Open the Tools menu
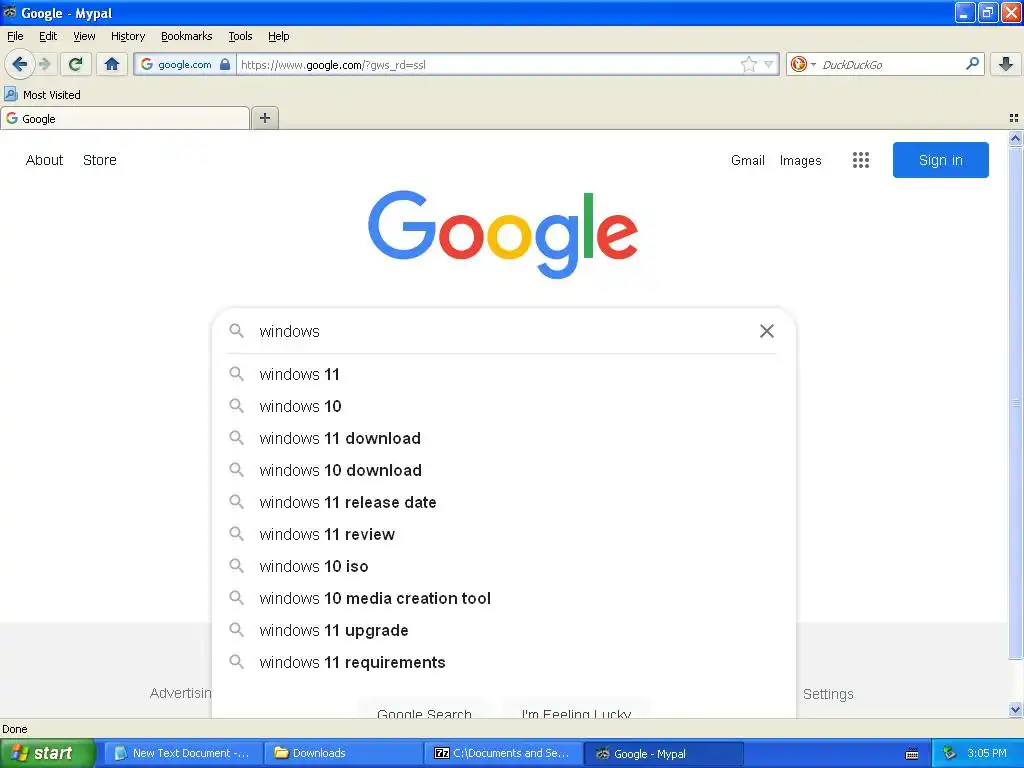Screen dimensions: 1024x768 (x=240, y=36)
